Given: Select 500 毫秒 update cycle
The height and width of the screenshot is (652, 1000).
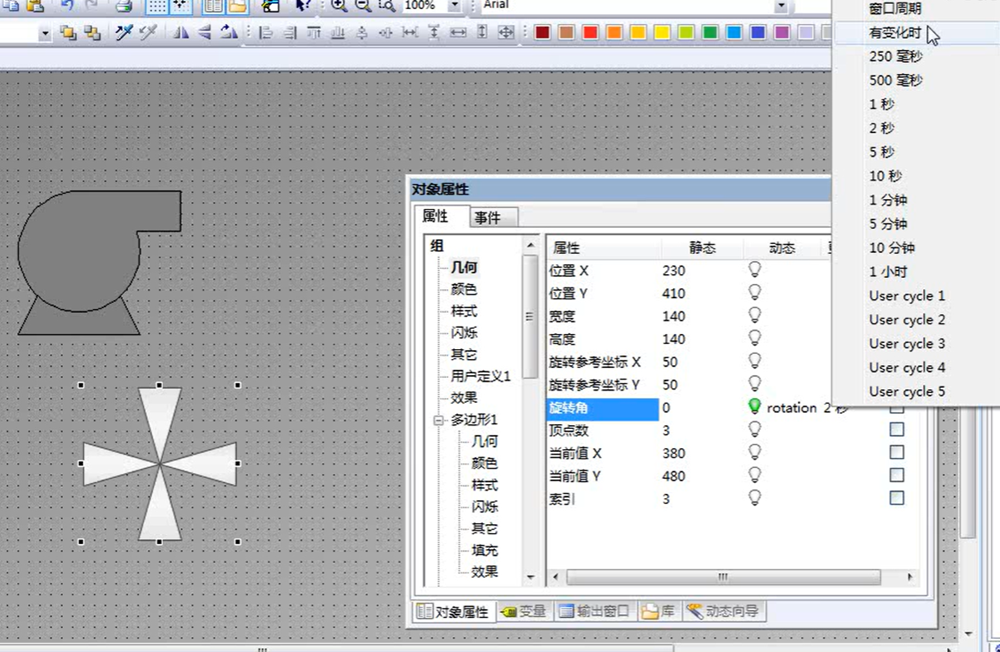Looking at the screenshot, I should point(895,80).
